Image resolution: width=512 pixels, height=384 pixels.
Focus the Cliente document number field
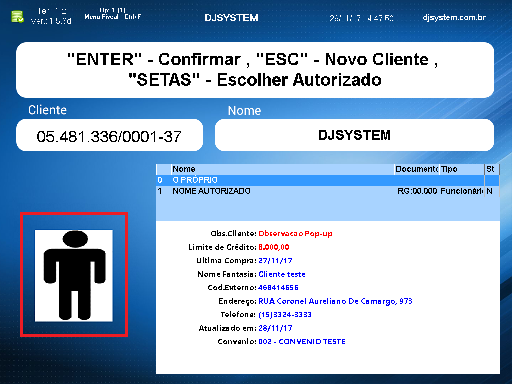tap(109, 135)
